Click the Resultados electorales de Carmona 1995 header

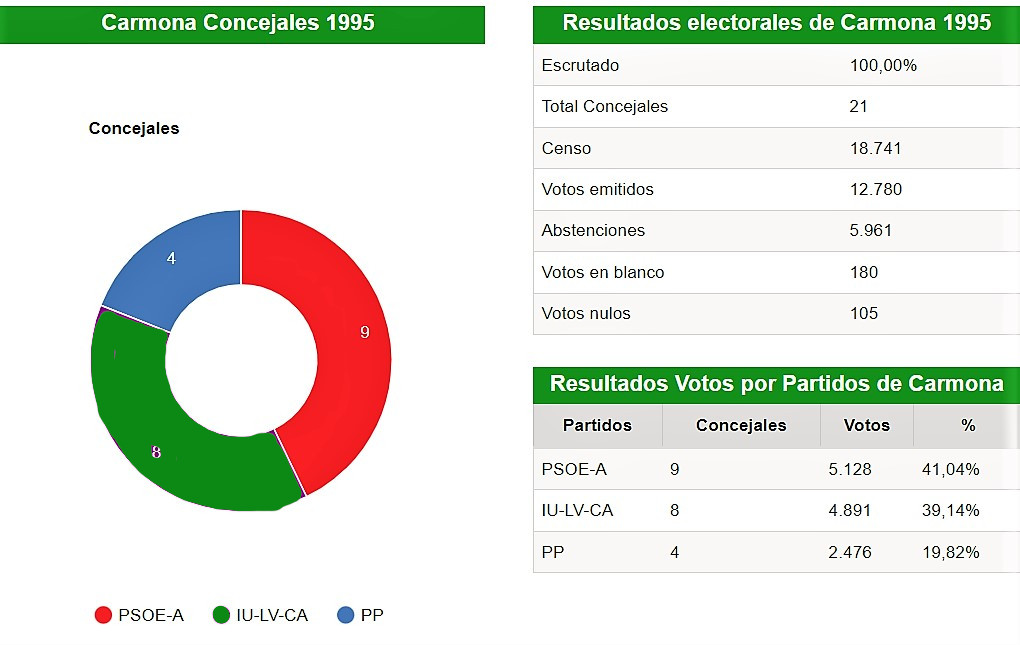[x=777, y=23]
